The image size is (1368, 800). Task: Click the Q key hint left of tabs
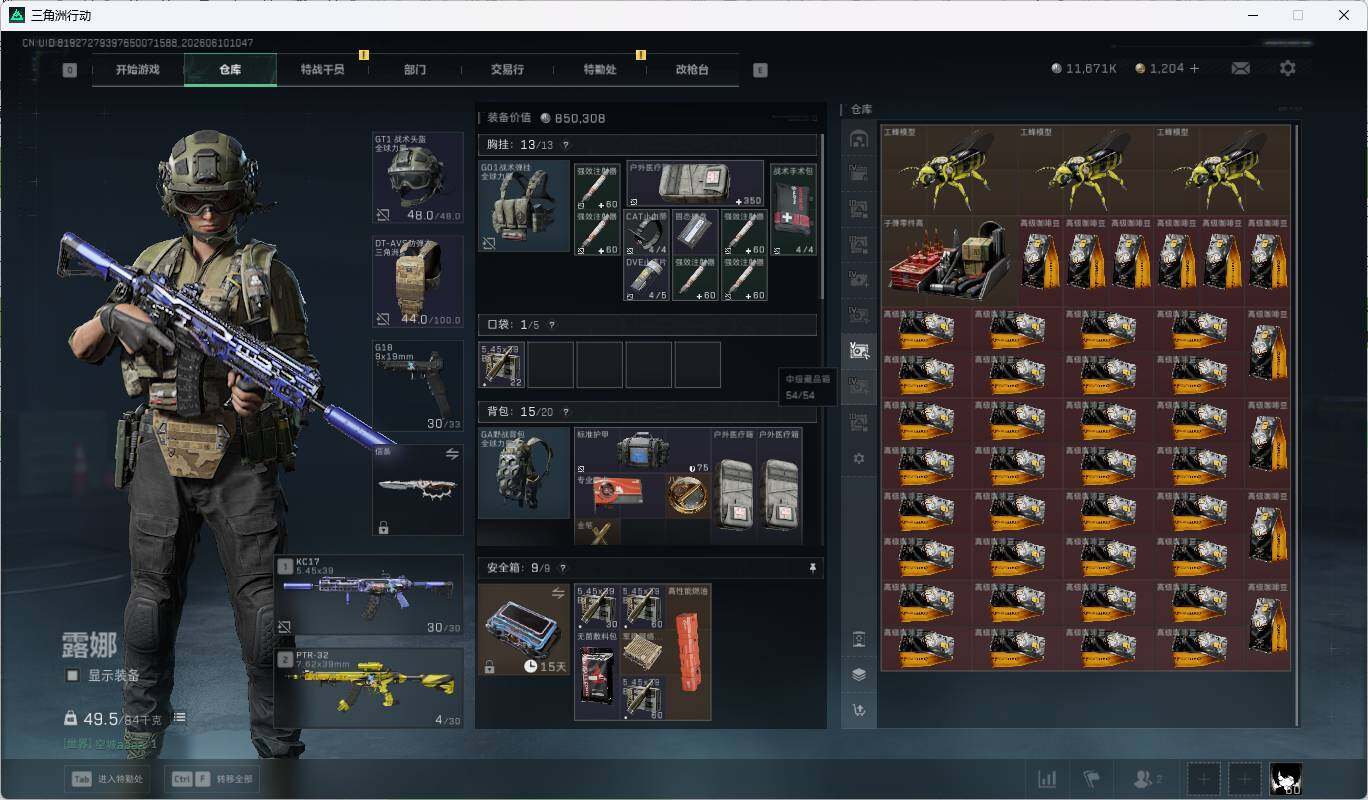(69, 70)
